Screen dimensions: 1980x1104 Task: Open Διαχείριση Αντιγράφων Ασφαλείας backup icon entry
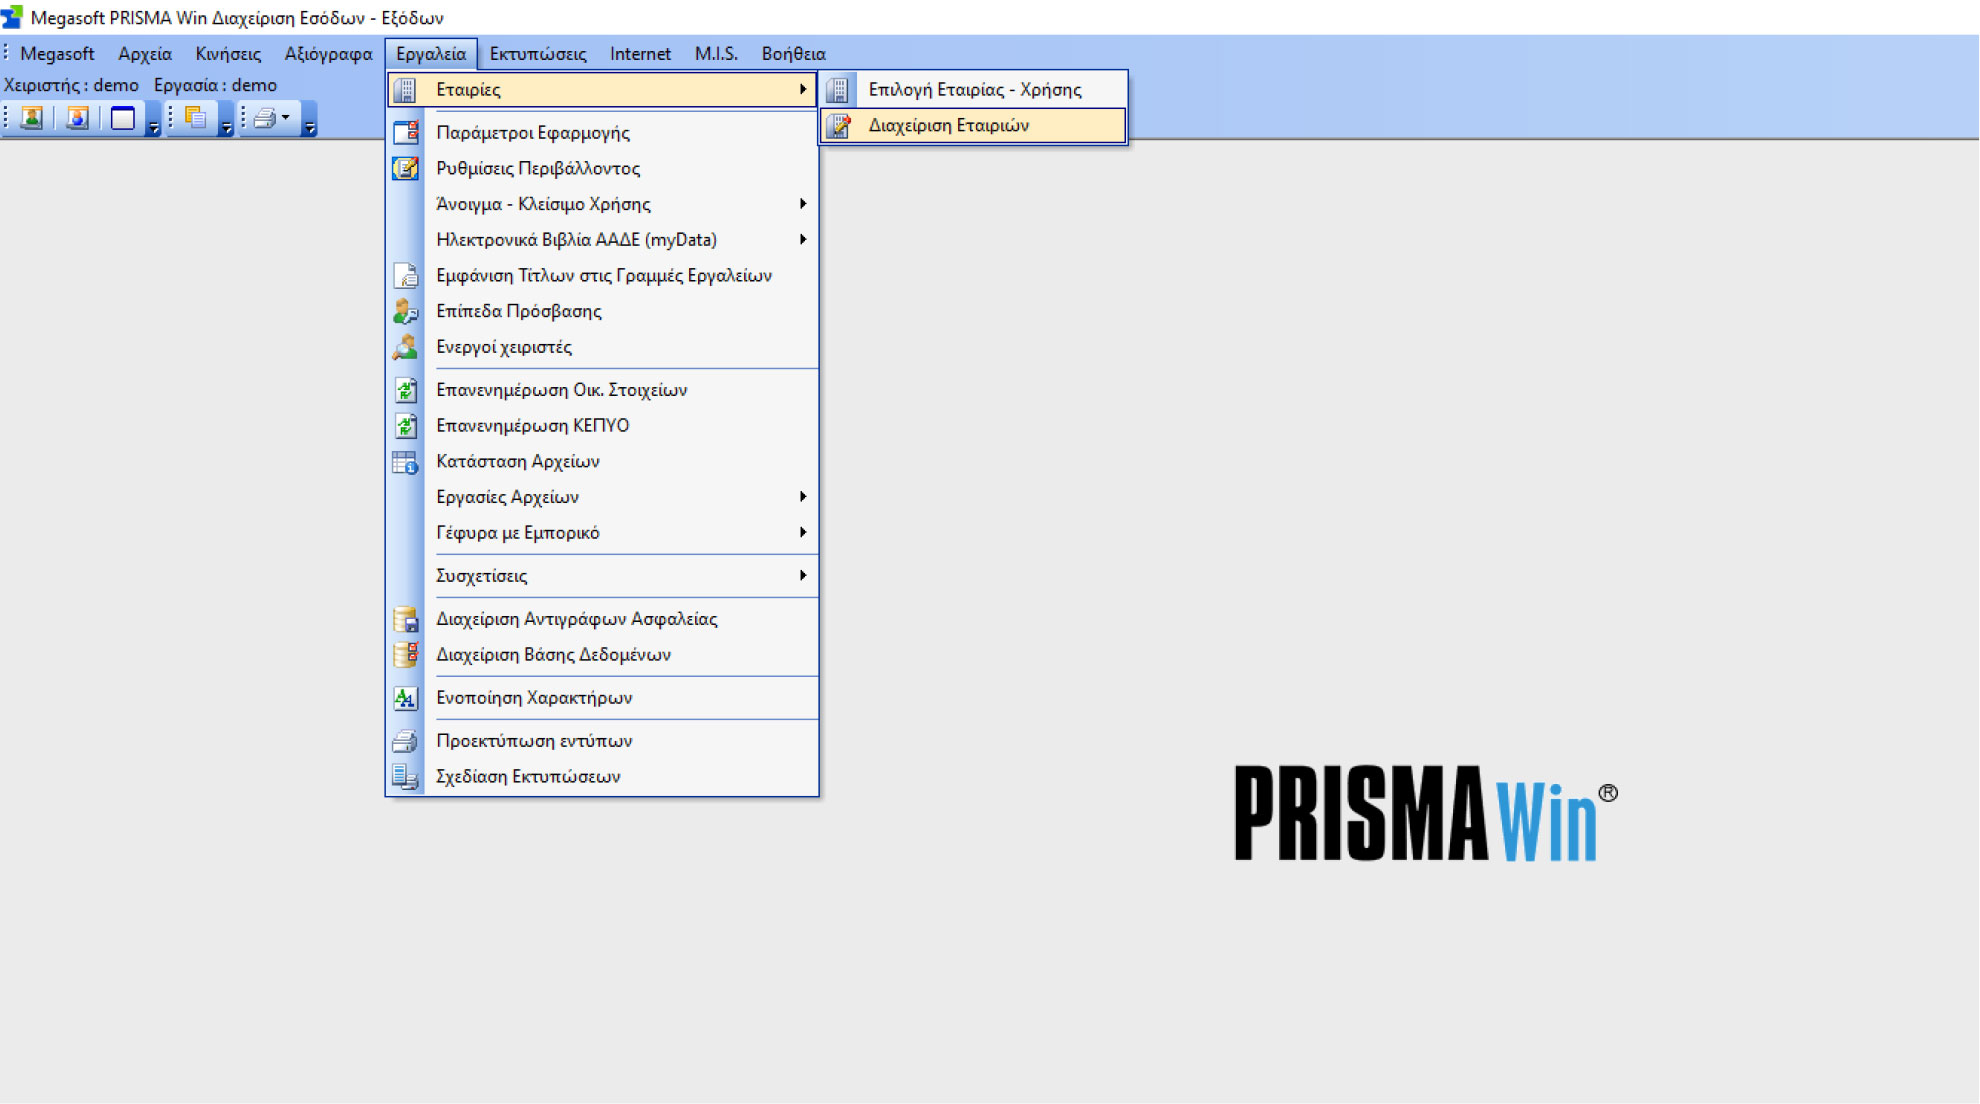click(x=405, y=619)
